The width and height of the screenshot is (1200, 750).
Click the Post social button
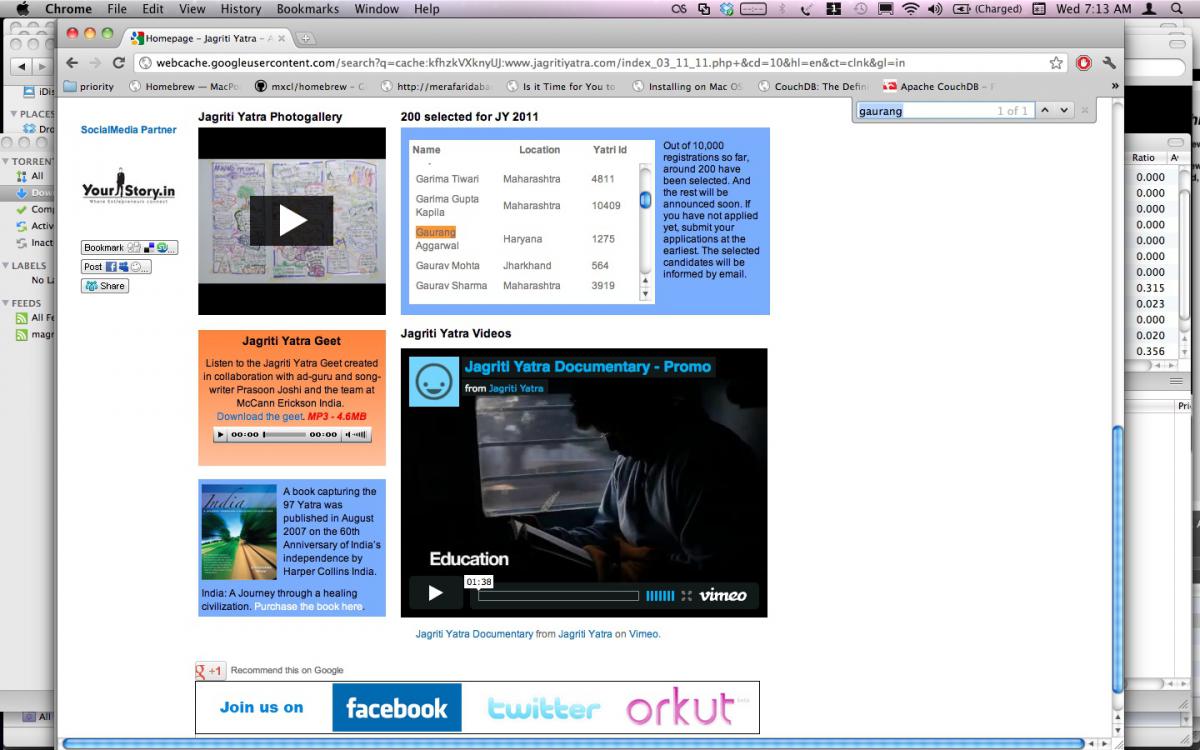tap(116, 267)
